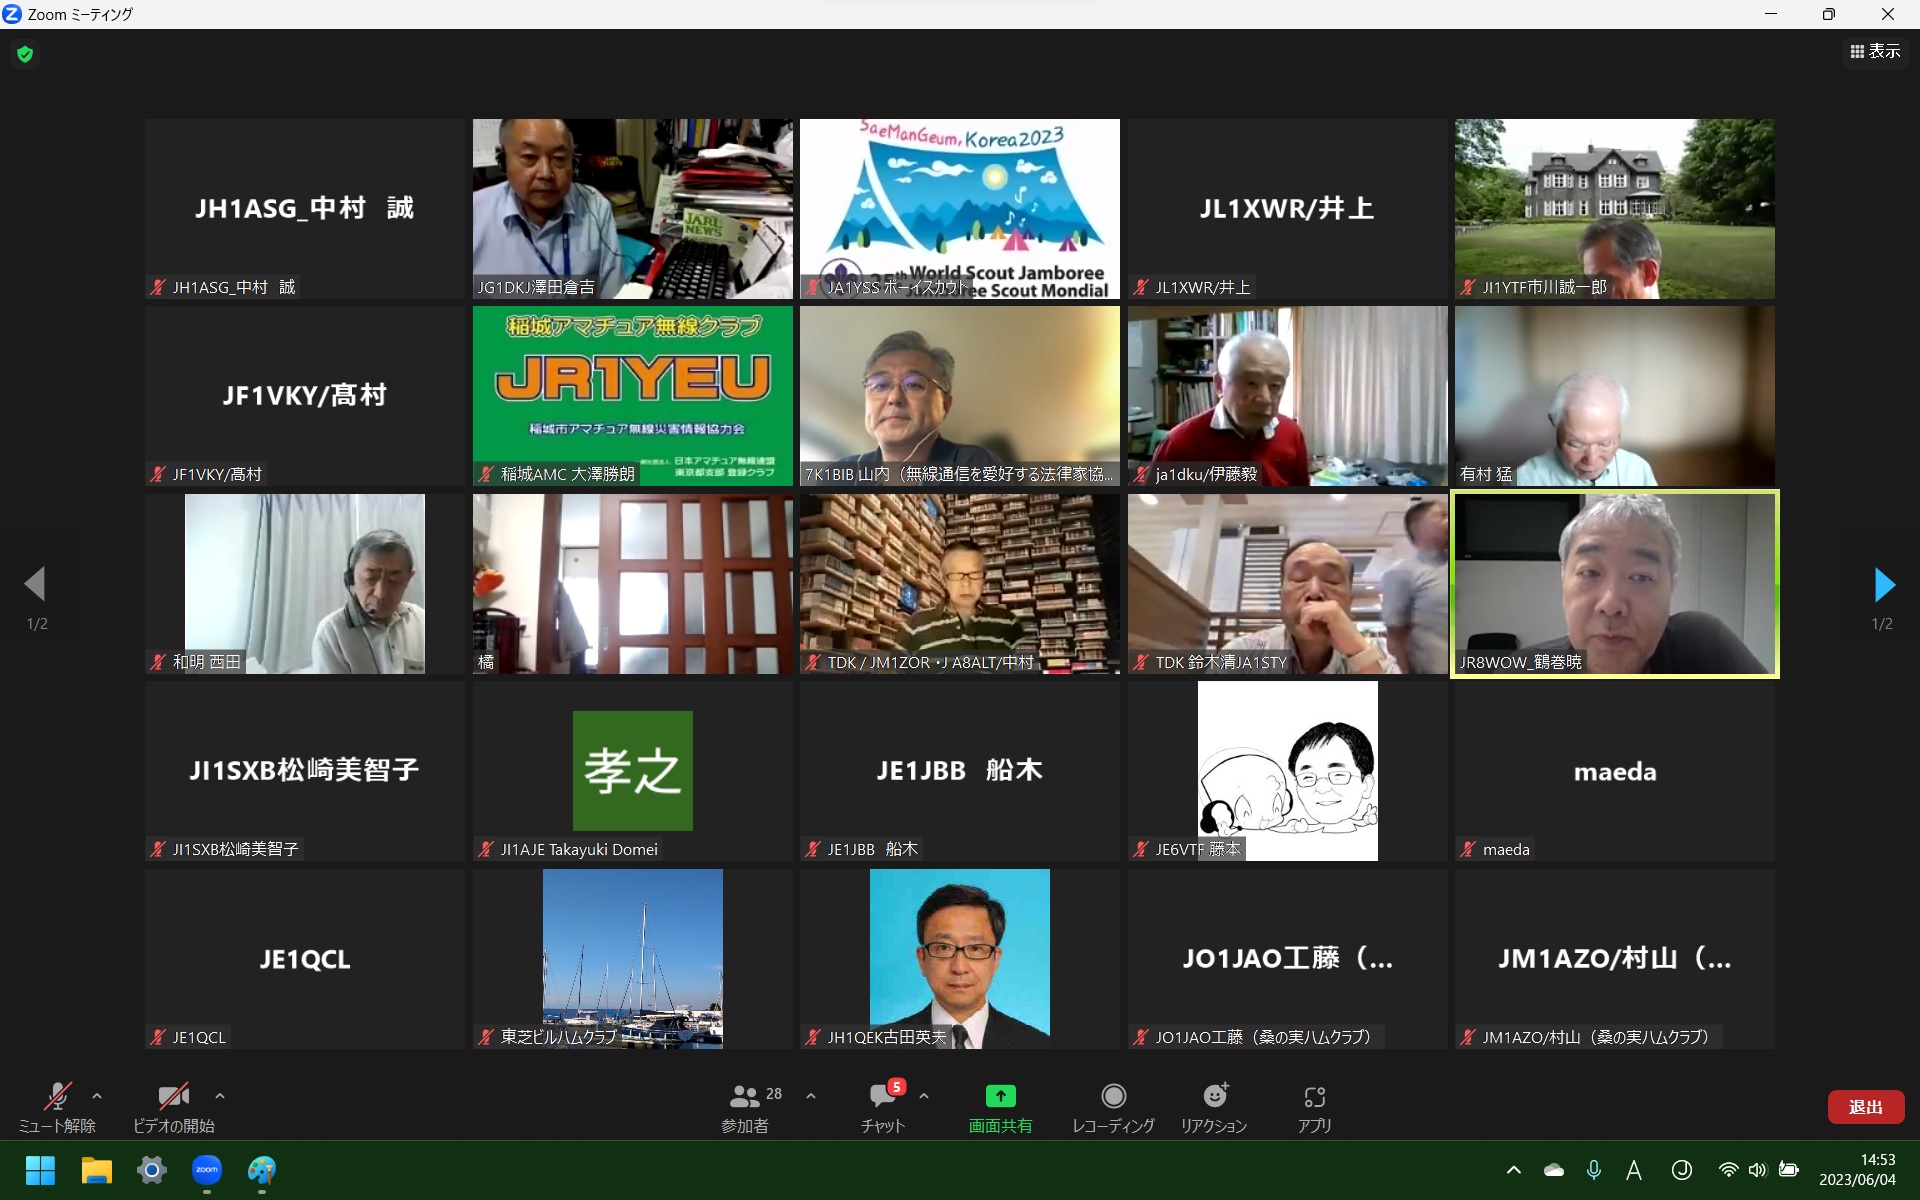
Task: Click the red 退出 leave button
Action: [1865, 1107]
